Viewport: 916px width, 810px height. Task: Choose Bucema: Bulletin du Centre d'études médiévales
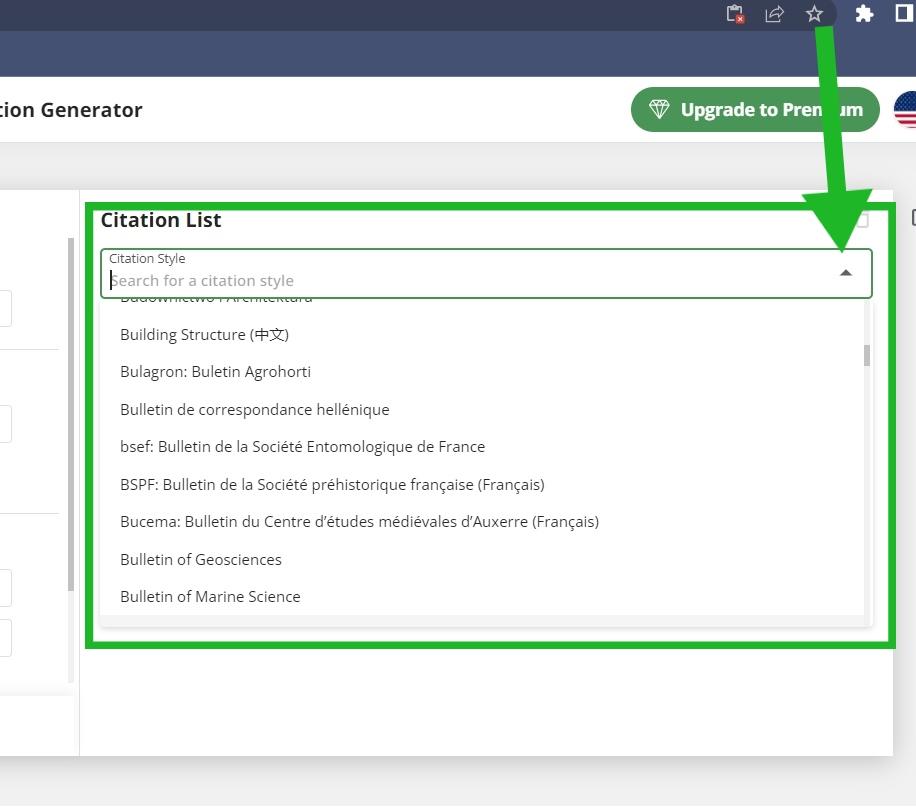pyautogui.click(x=482, y=522)
